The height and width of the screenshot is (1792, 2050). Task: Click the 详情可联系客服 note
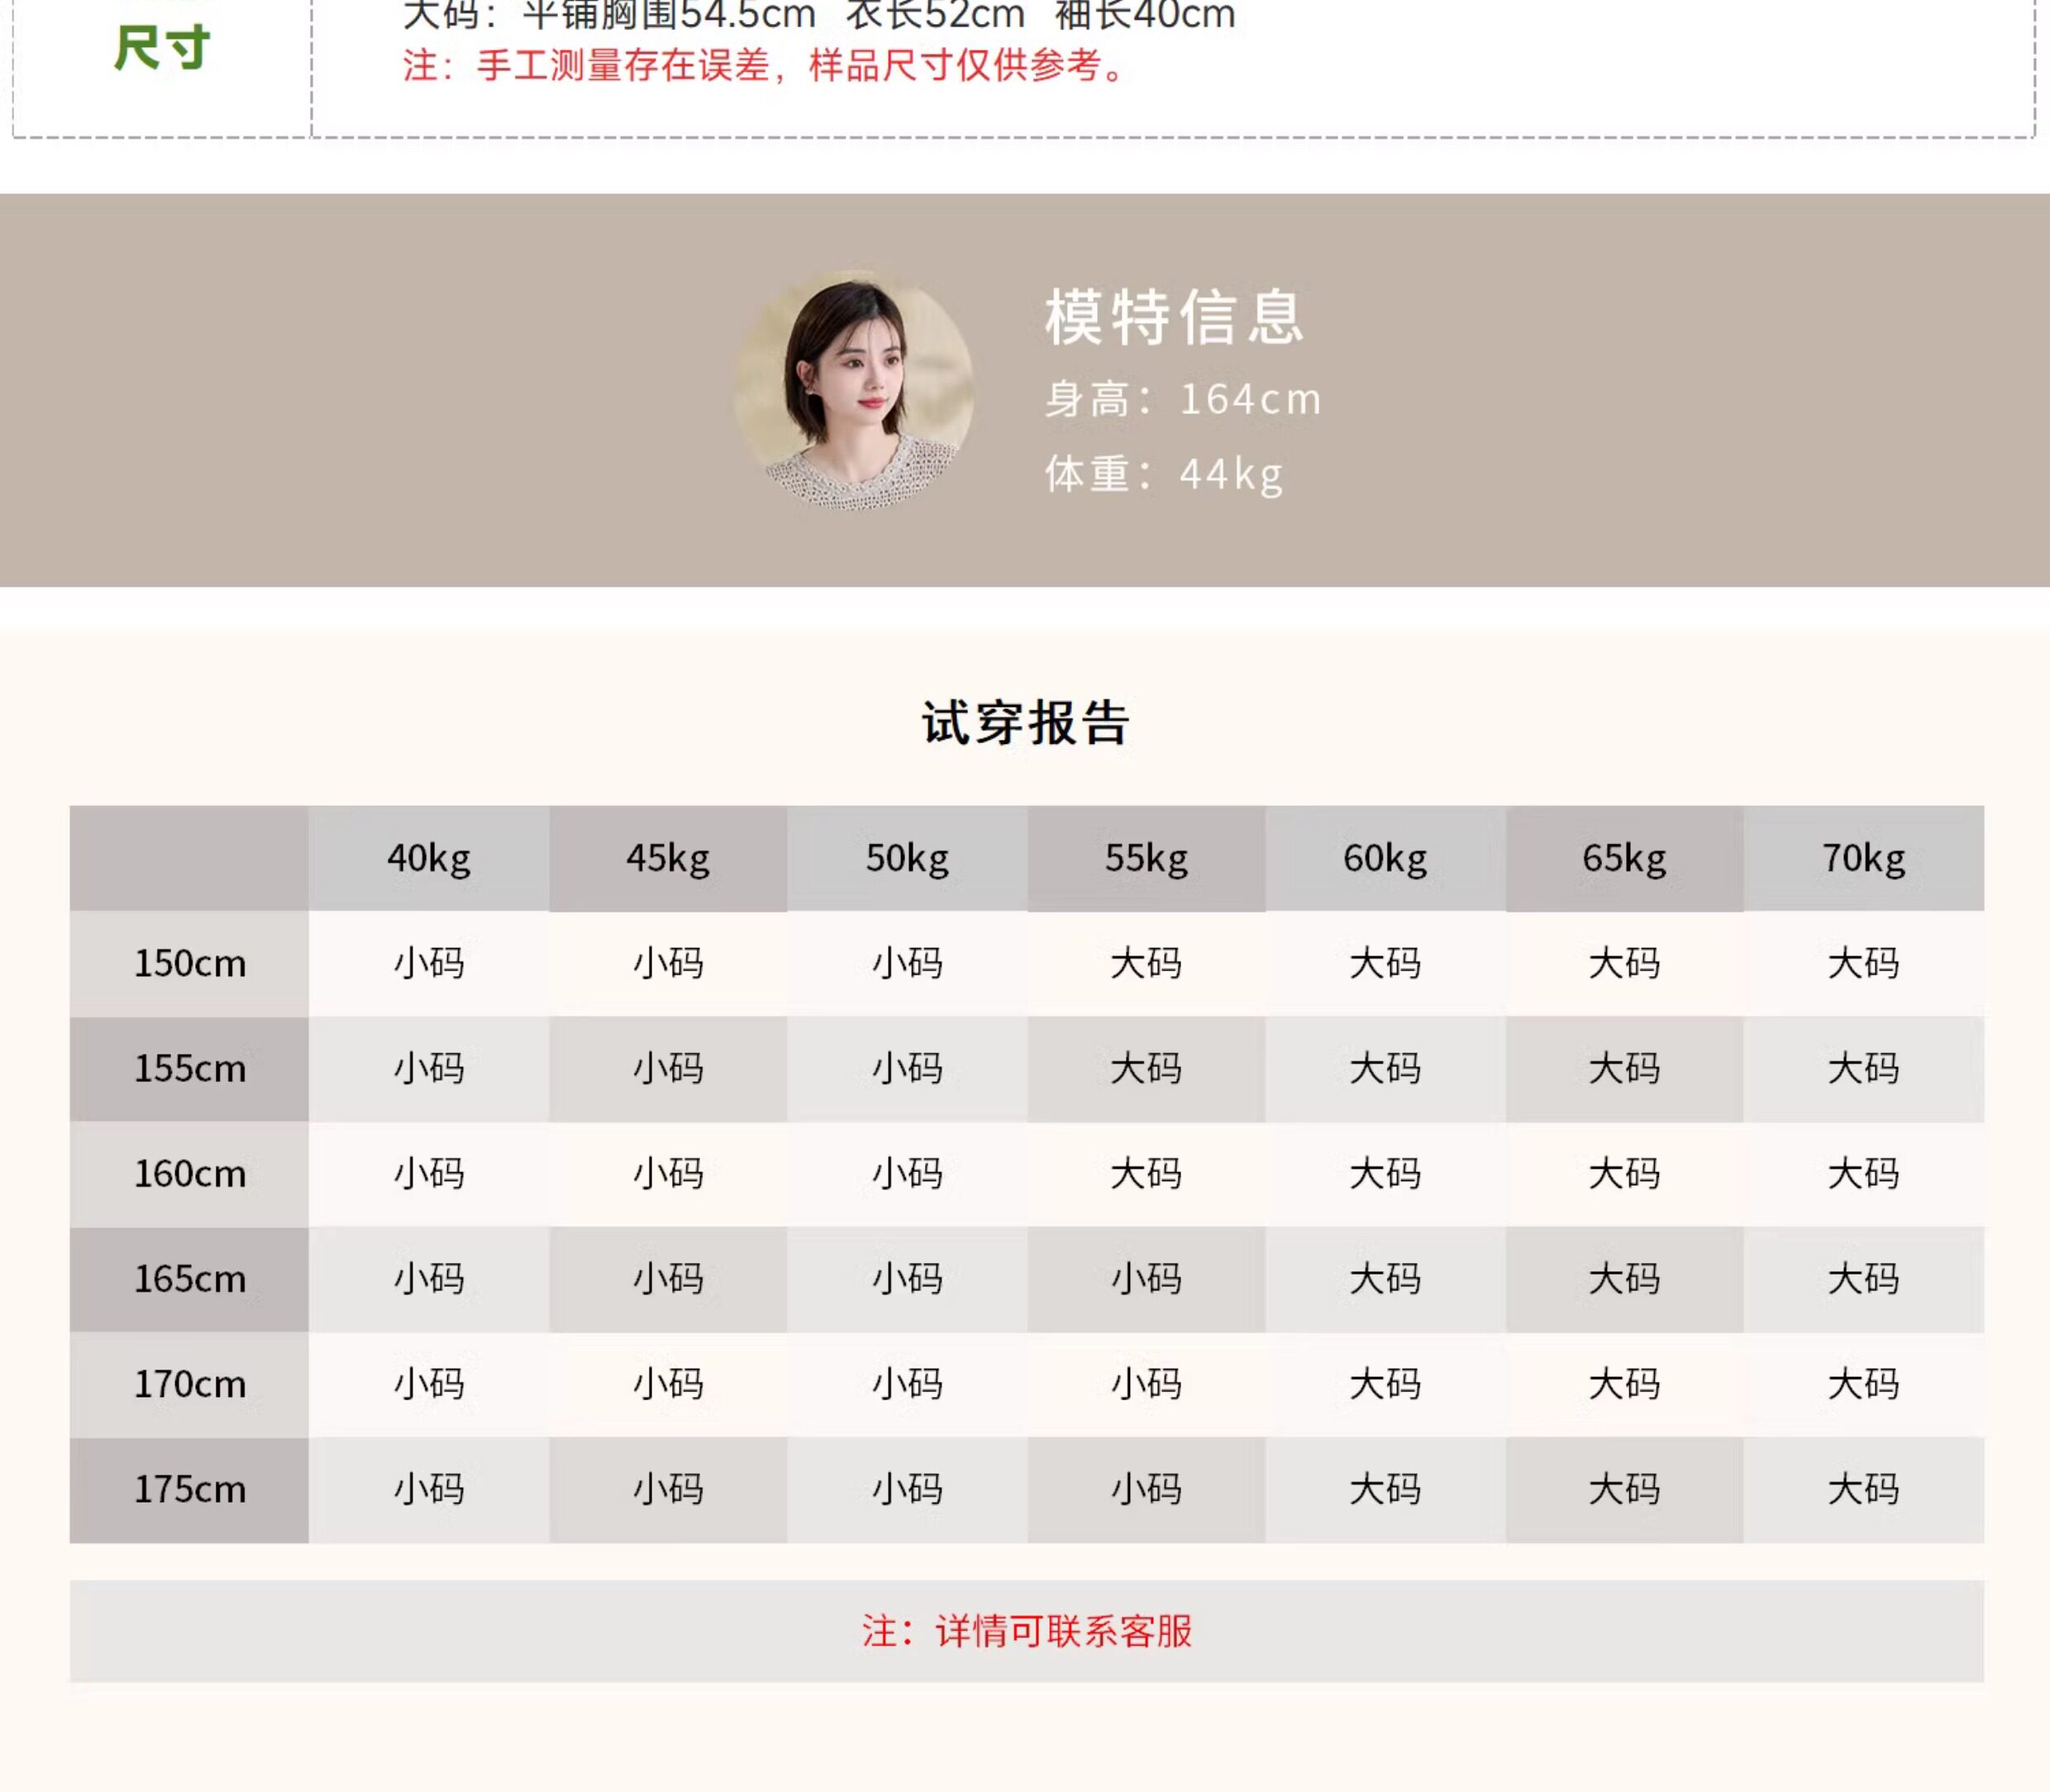tap(1027, 1631)
